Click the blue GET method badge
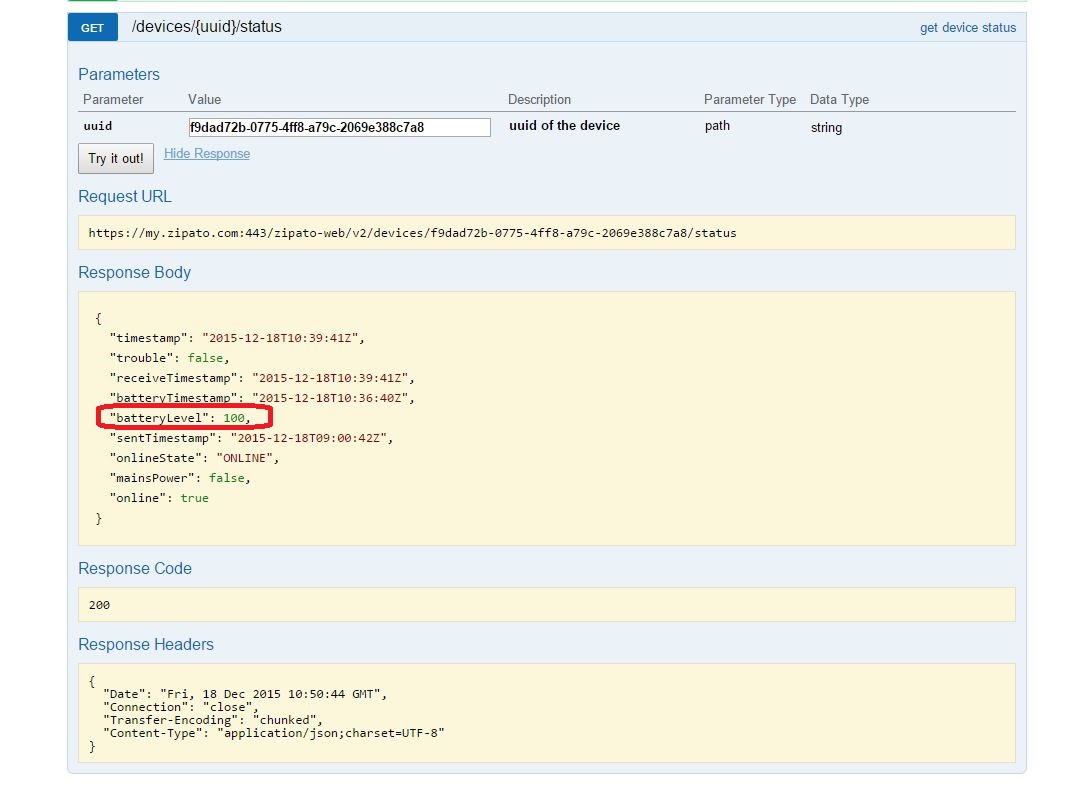This screenshot has width=1070, height=788. (x=92, y=28)
